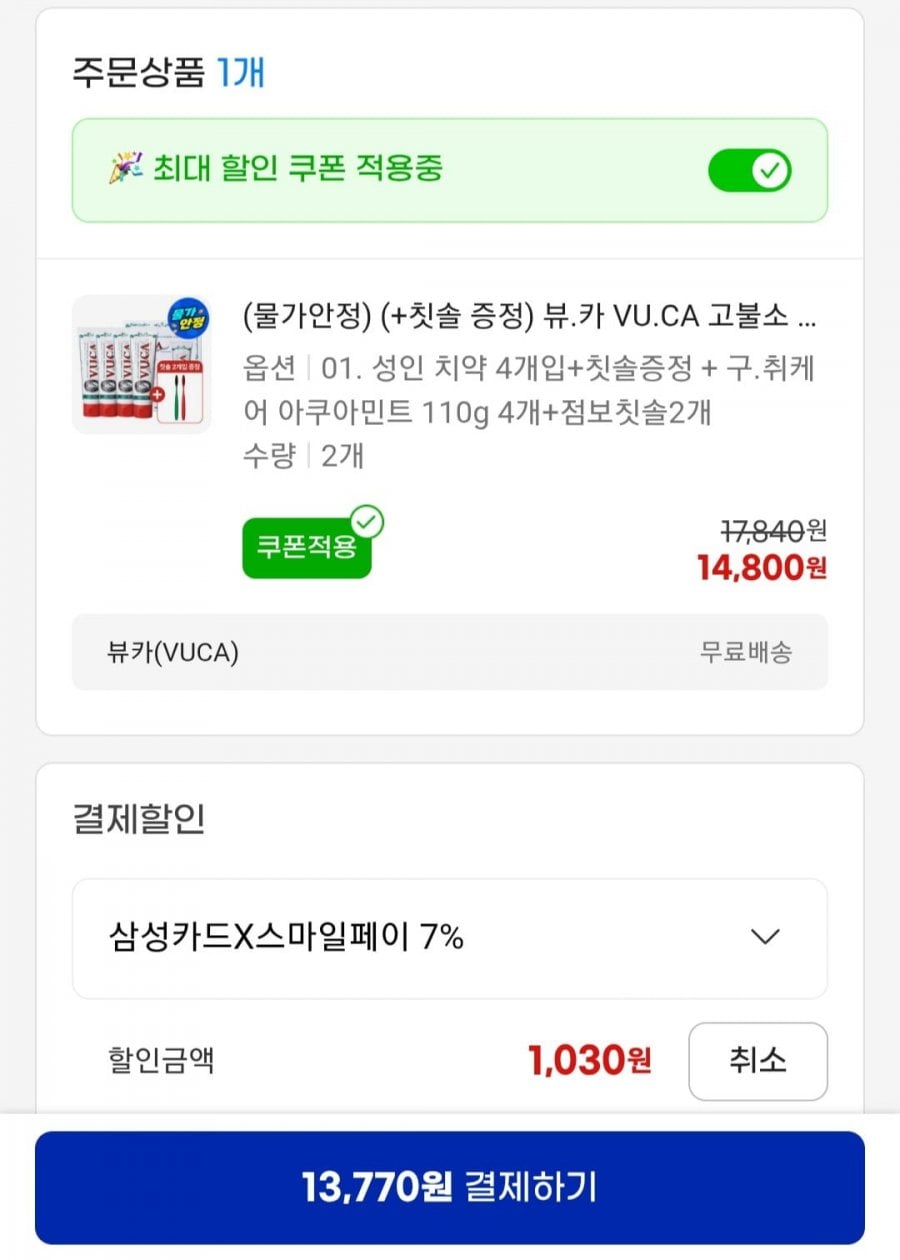Expand the payment discount chevron arrow
This screenshot has height=1260, width=900.
[x=765, y=937]
